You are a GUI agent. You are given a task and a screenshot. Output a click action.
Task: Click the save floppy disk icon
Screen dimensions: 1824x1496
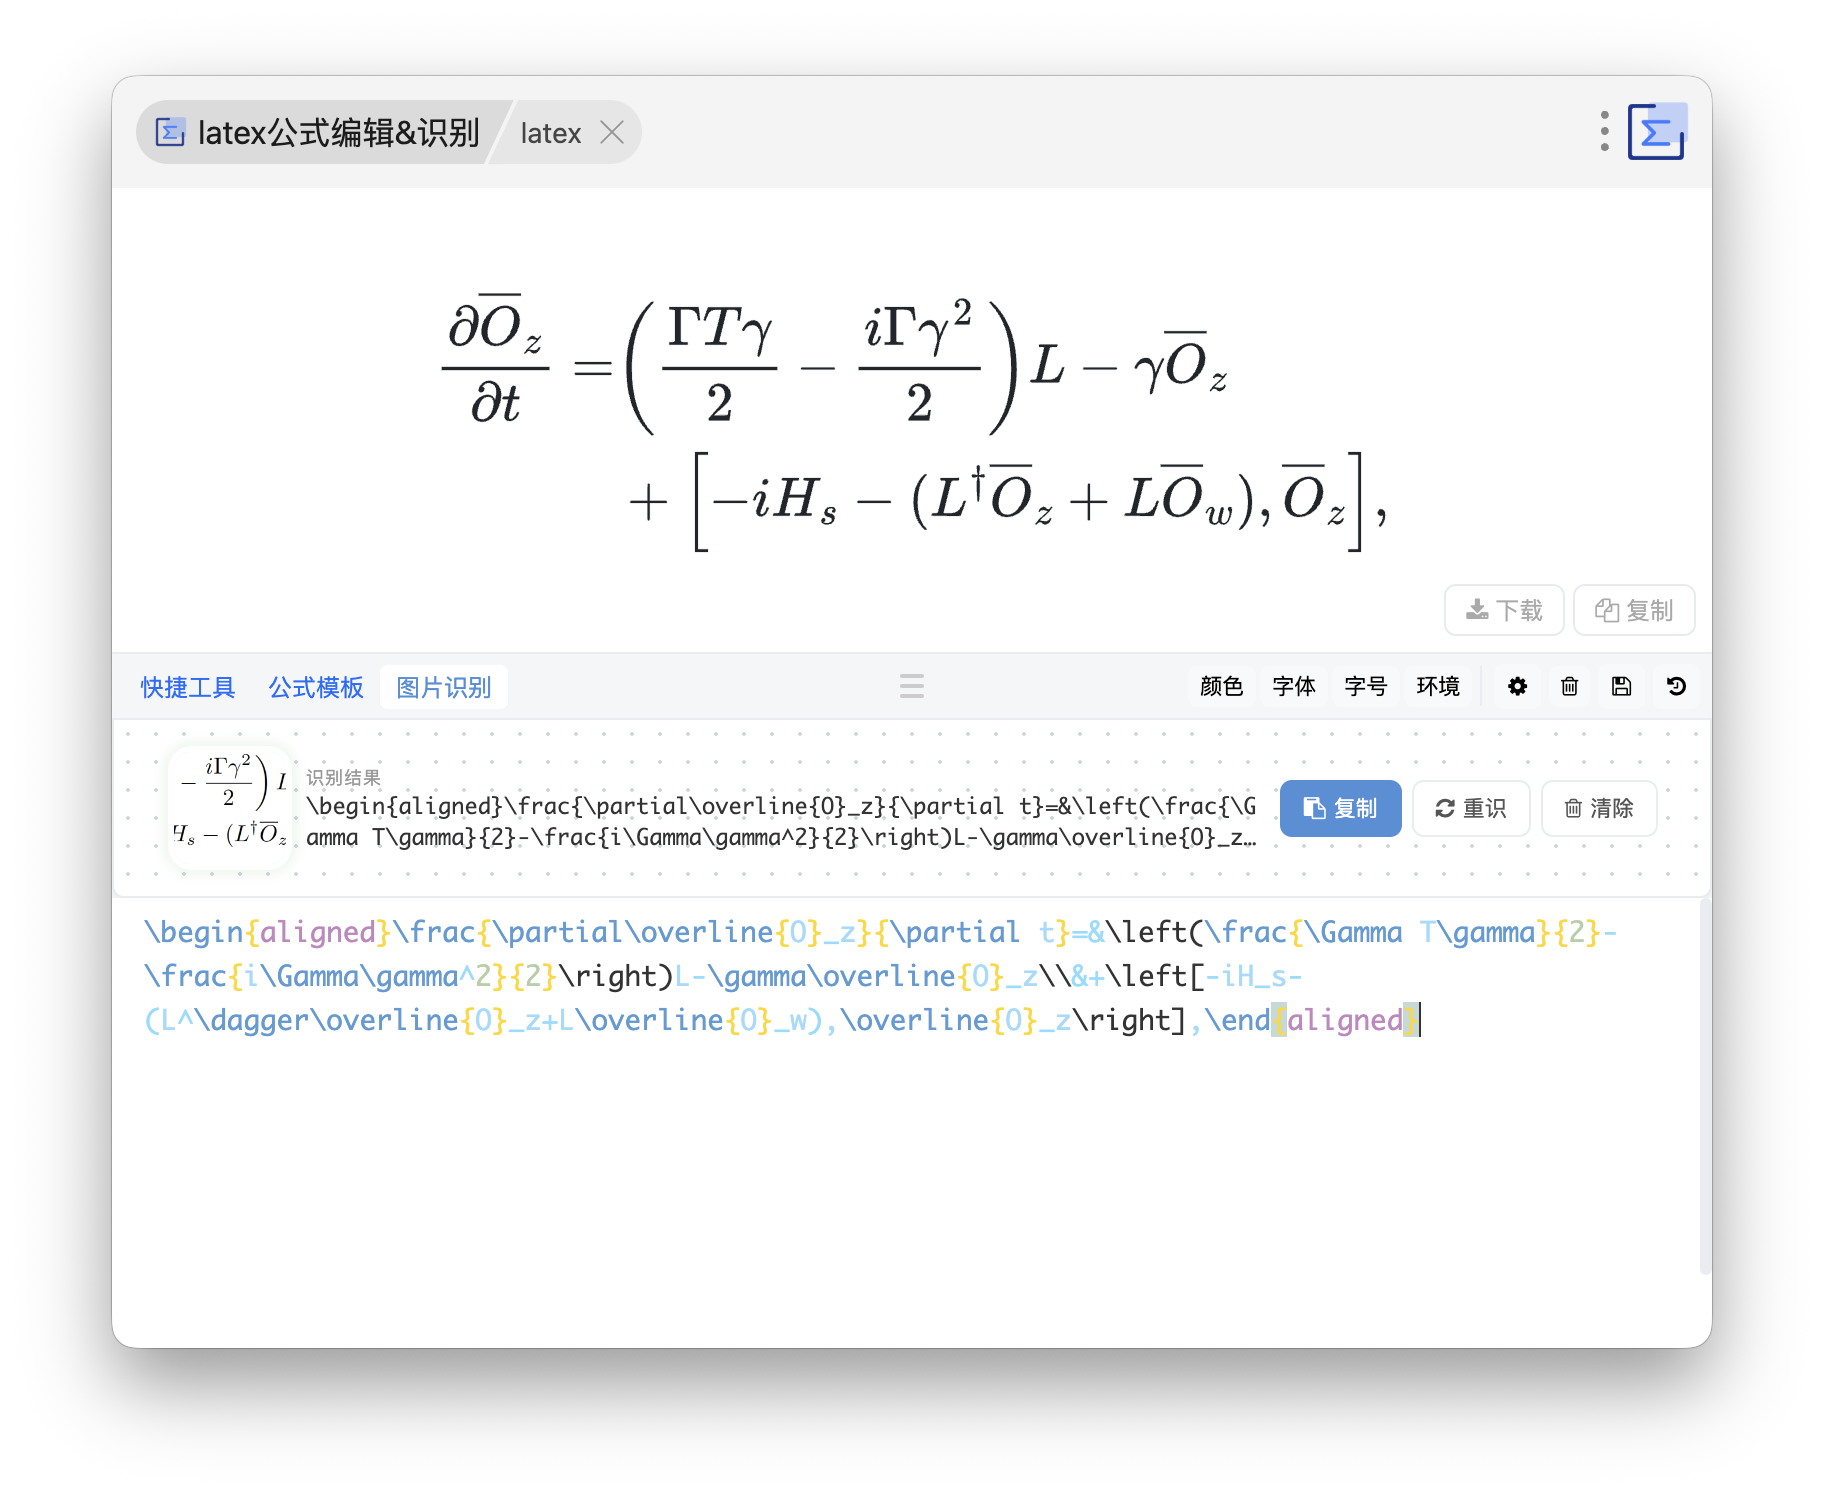click(x=1622, y=686)
